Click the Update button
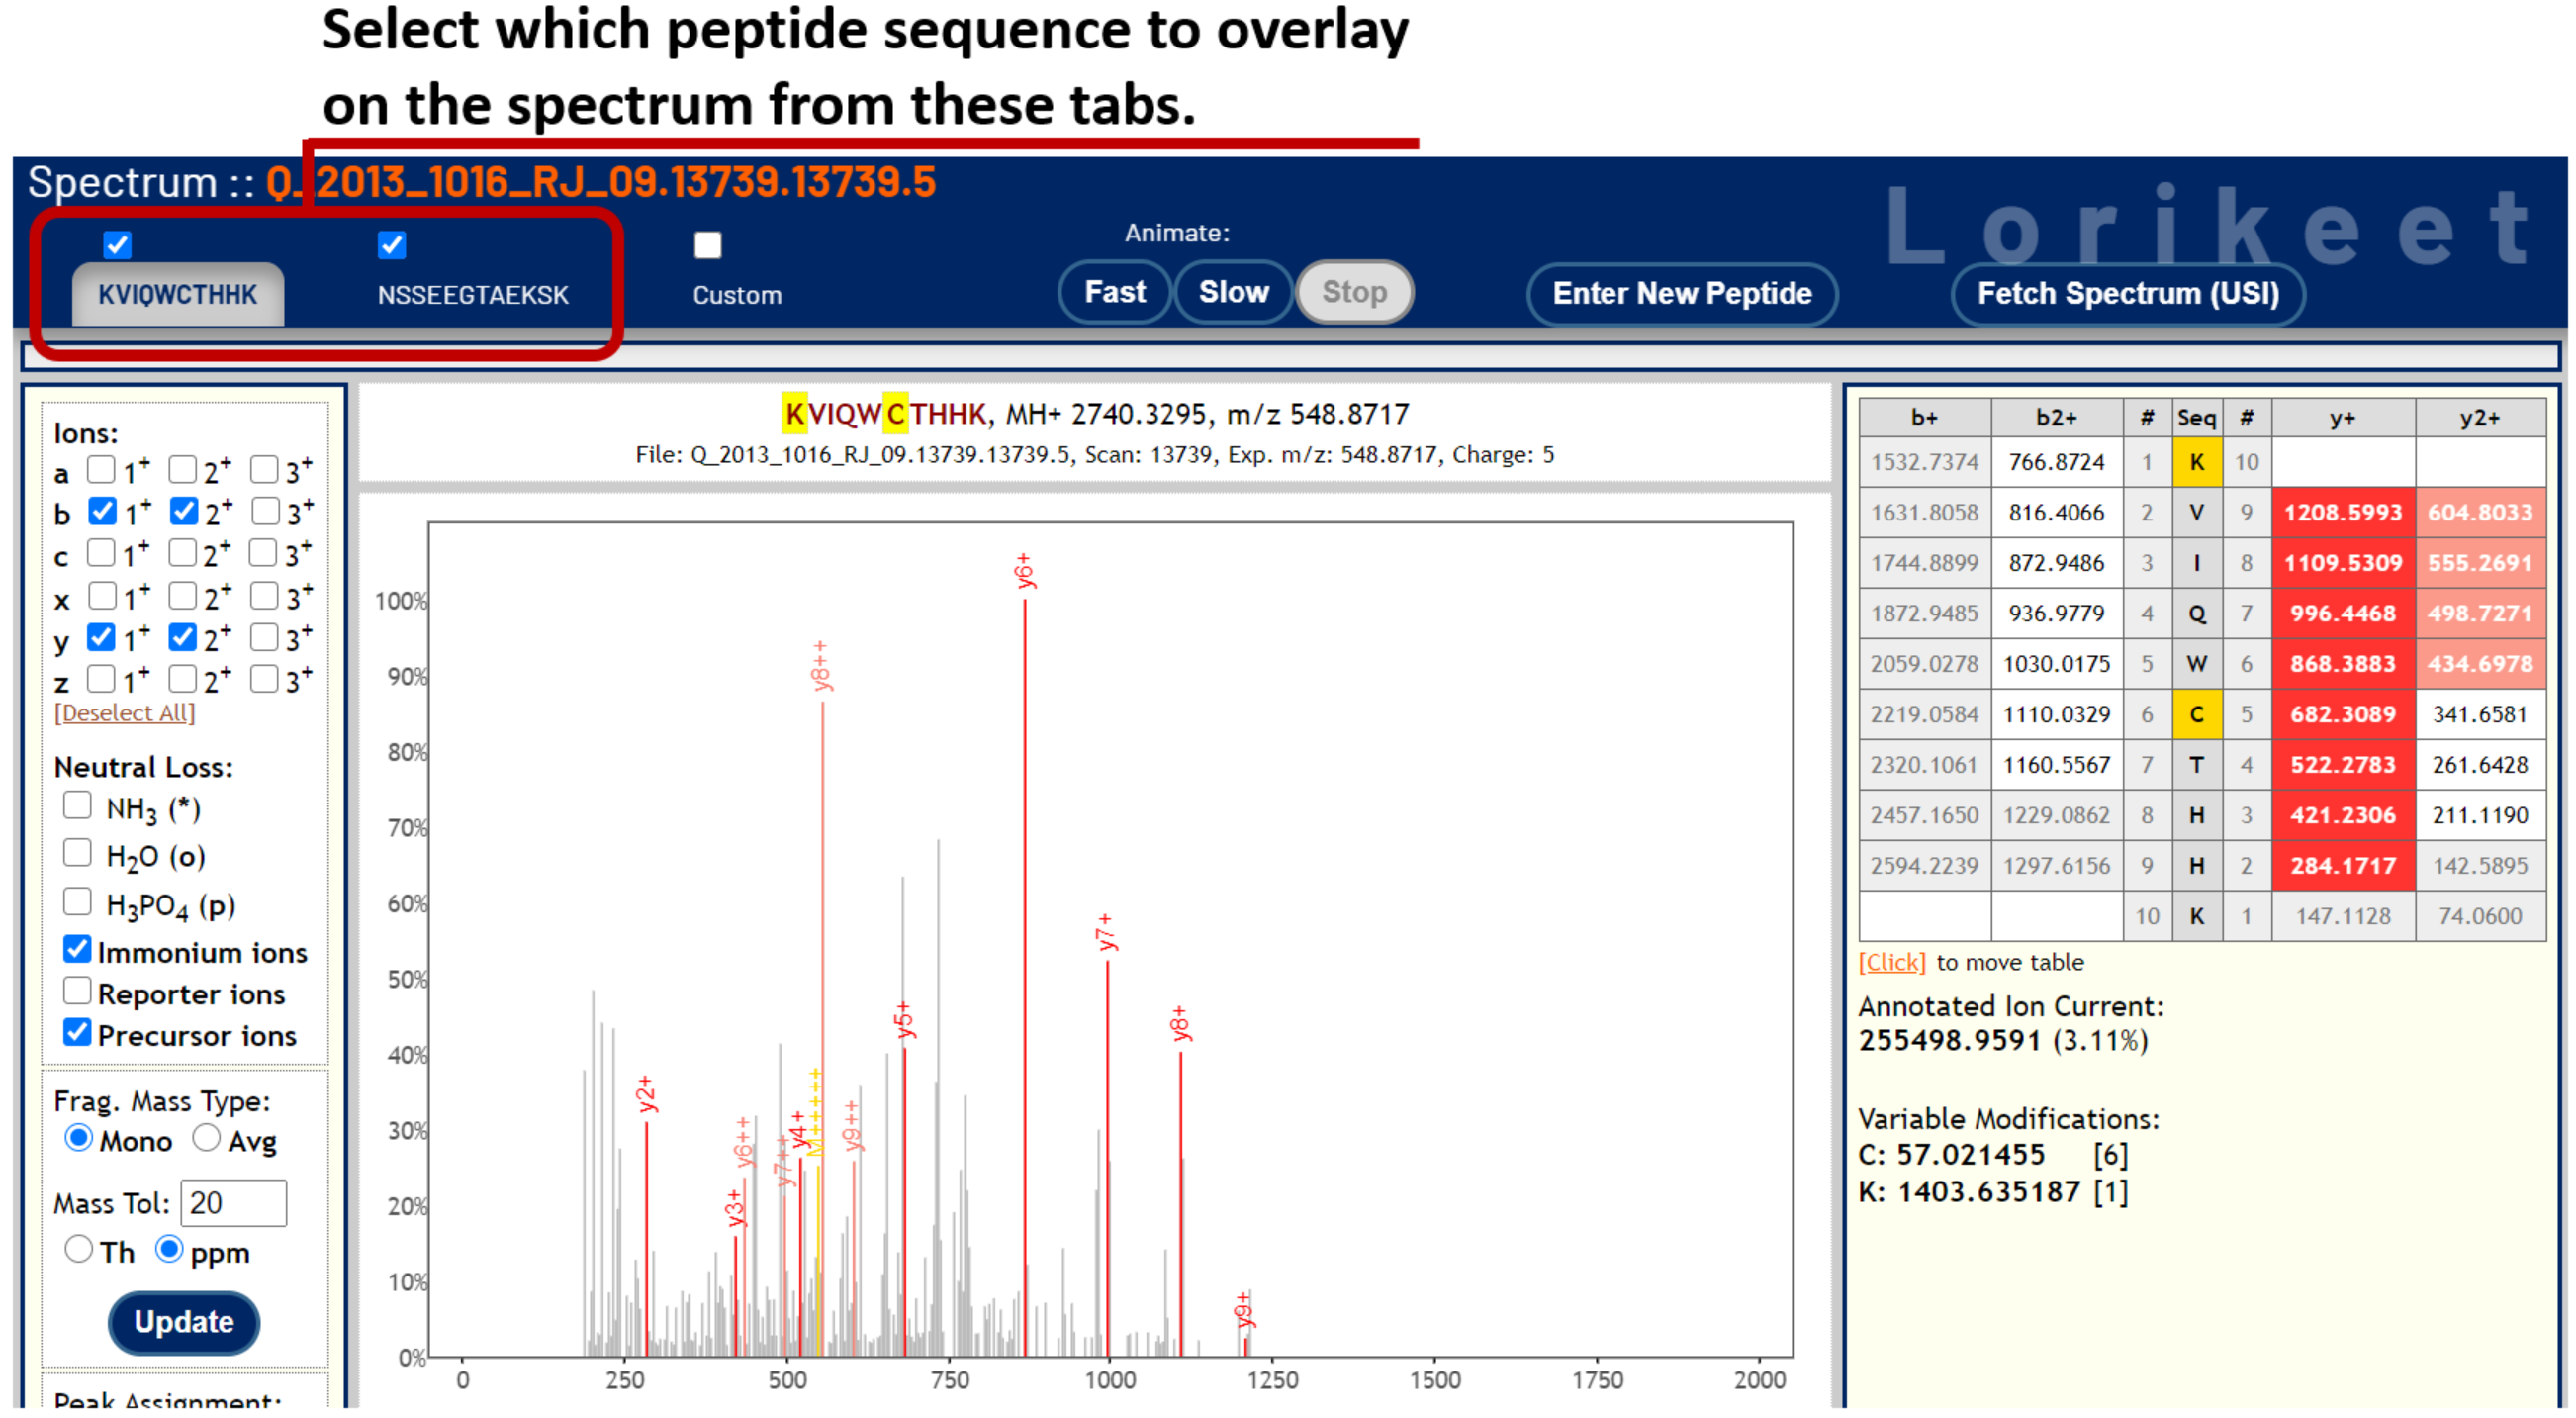2576x1418 pixels. [x=183, y=1322]
